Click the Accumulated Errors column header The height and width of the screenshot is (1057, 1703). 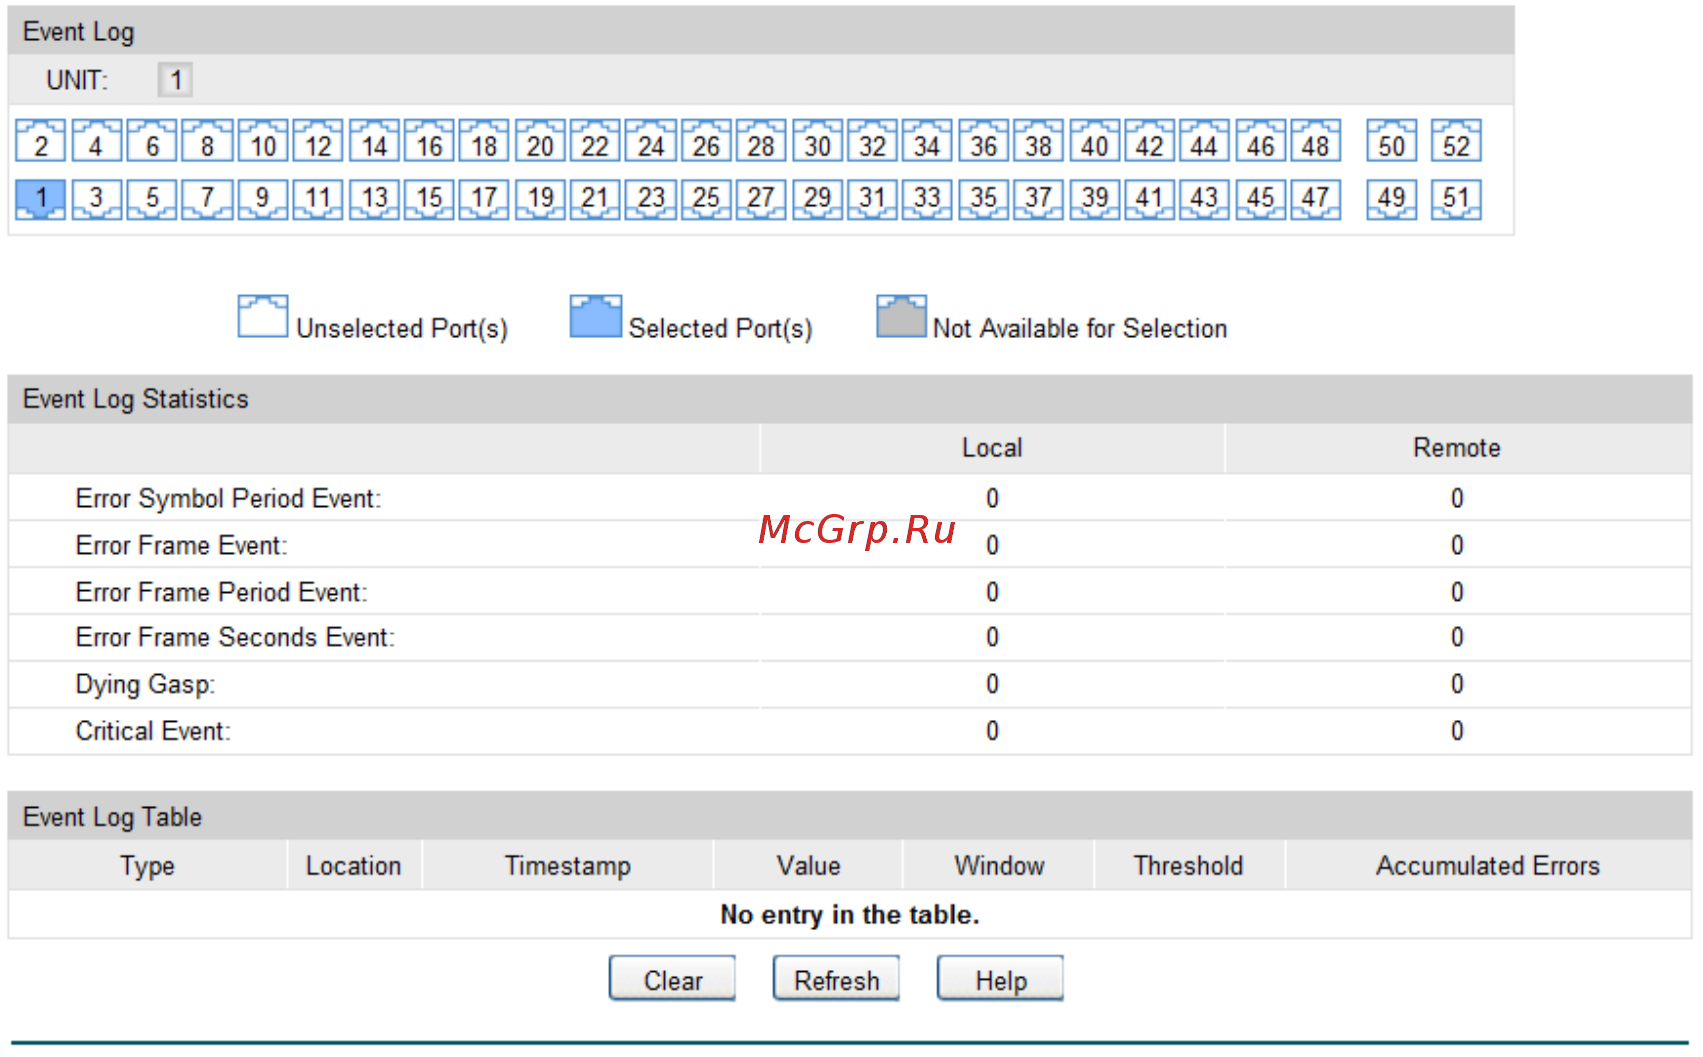pos(1488,866)
